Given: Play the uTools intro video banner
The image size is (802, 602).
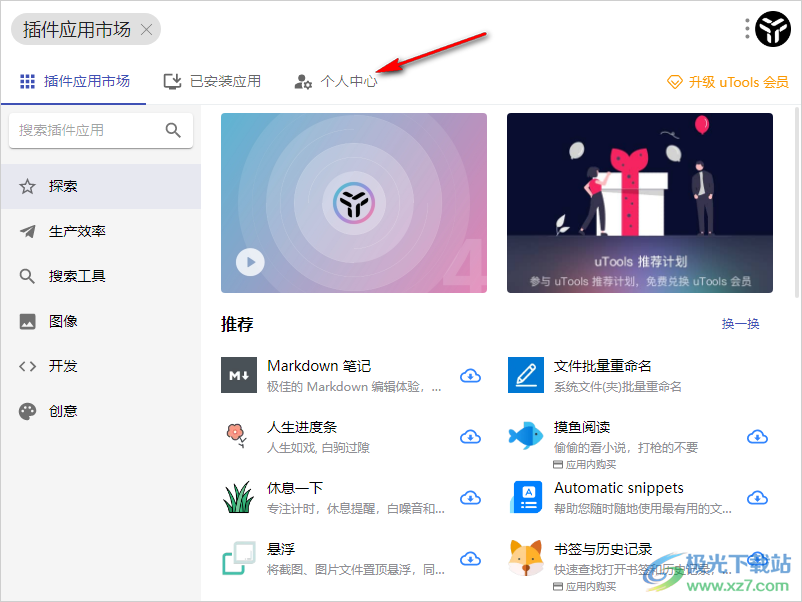Looking at the screenshot, I should click(250, 262).
